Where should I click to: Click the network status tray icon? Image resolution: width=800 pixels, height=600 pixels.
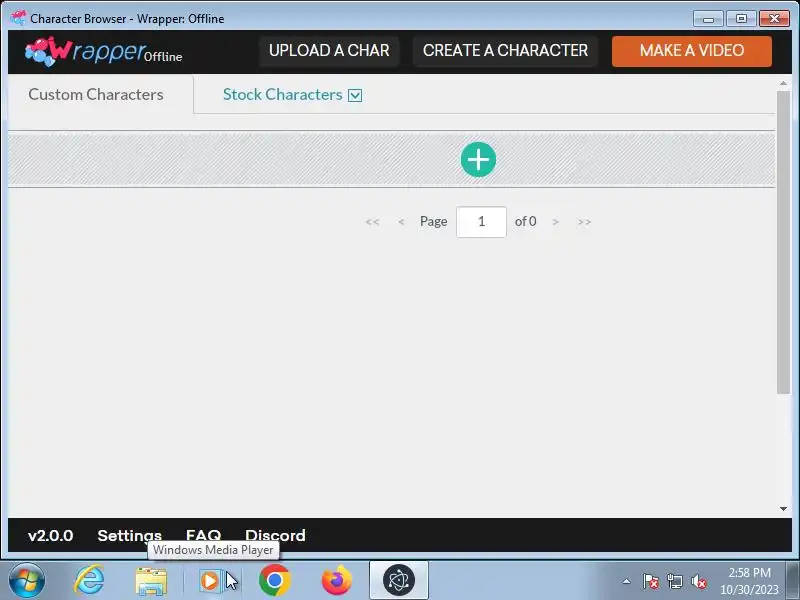[x=675, y=581]
